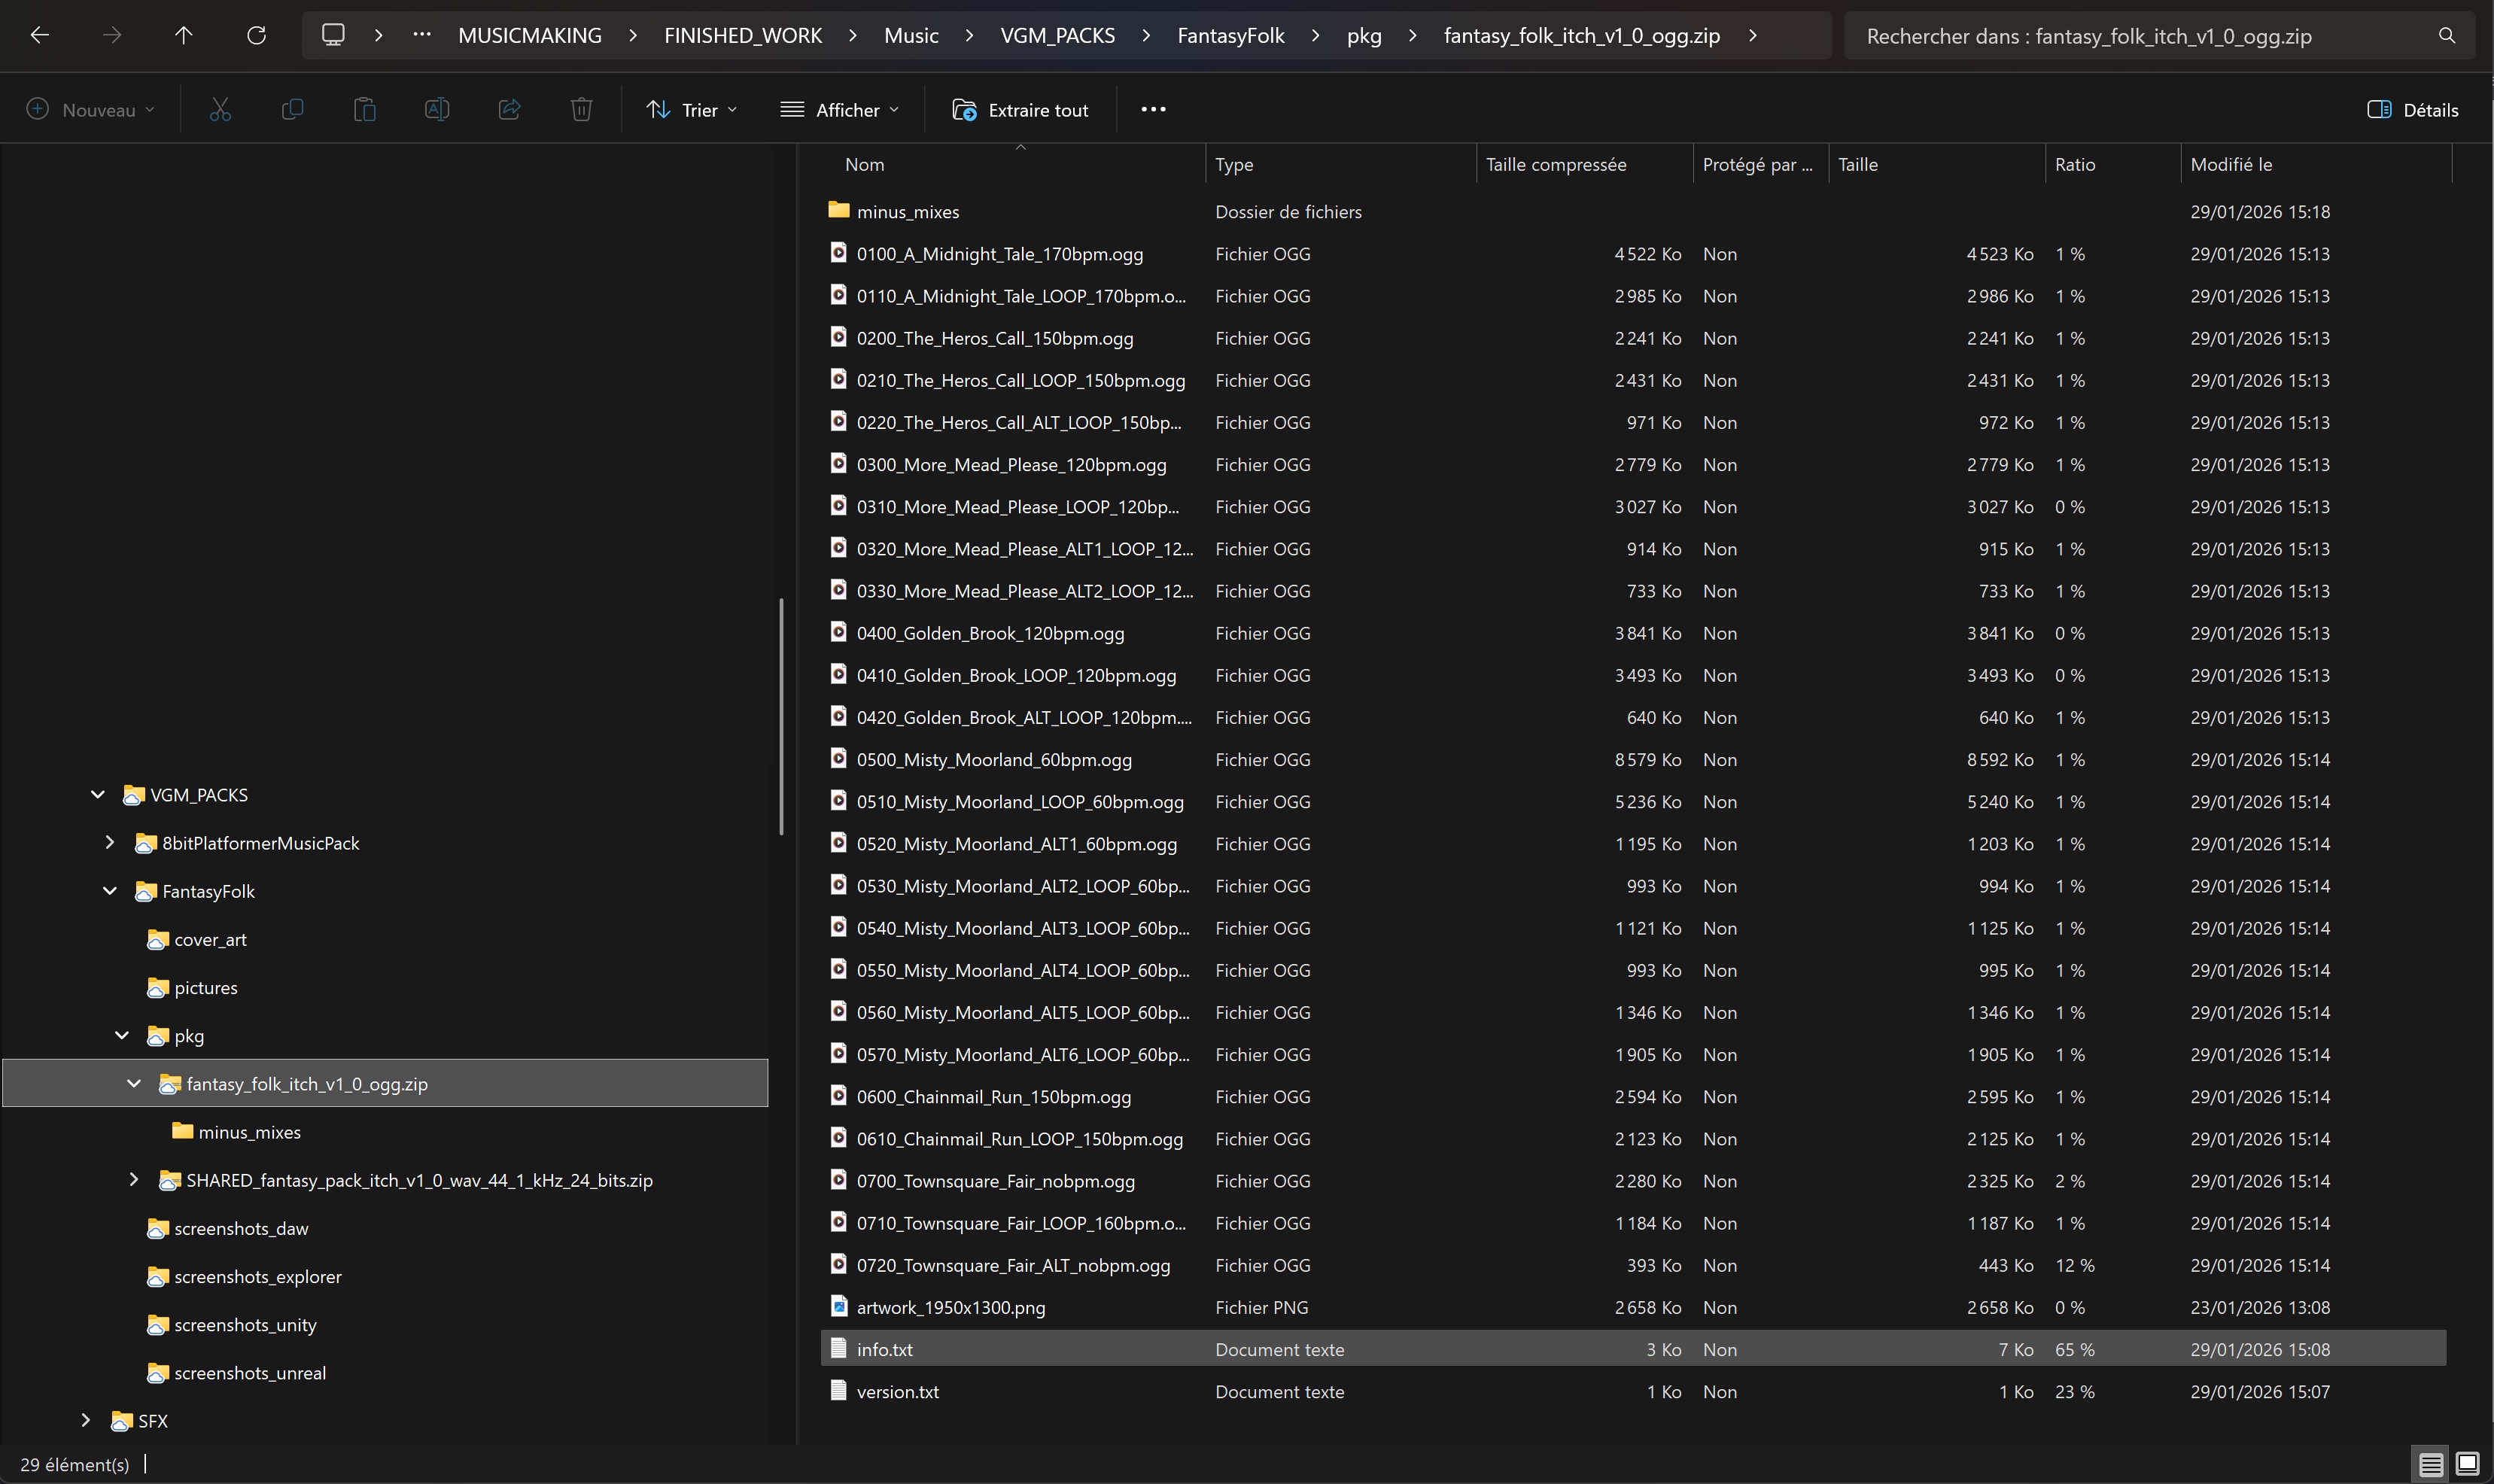The height and width of the screenshot is (1484, 2494).
Task: Refresh the current folder view
Action: click(256, 36)
